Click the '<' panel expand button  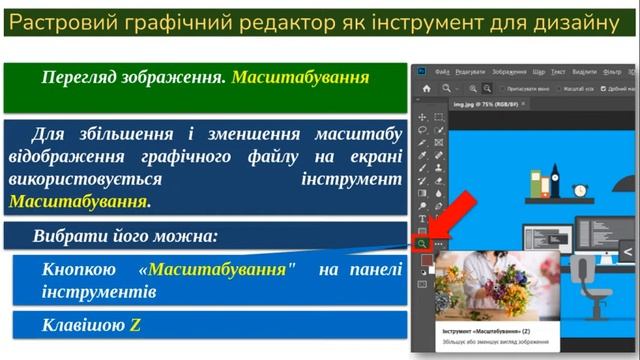tap(628, 252)
